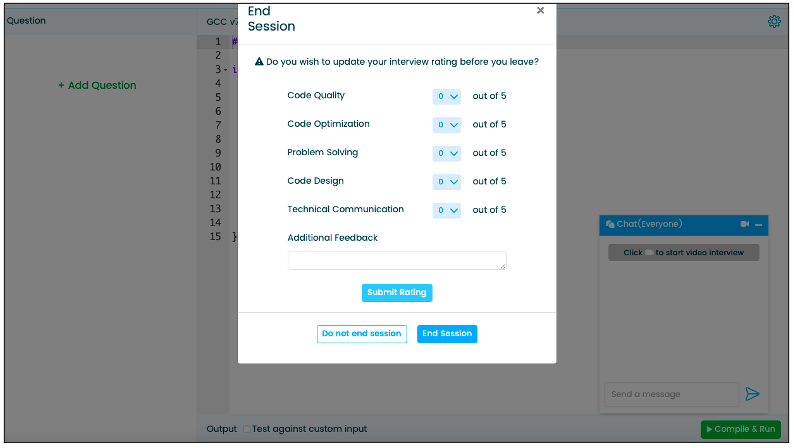Start video call from chat header

tap(744, 224)
